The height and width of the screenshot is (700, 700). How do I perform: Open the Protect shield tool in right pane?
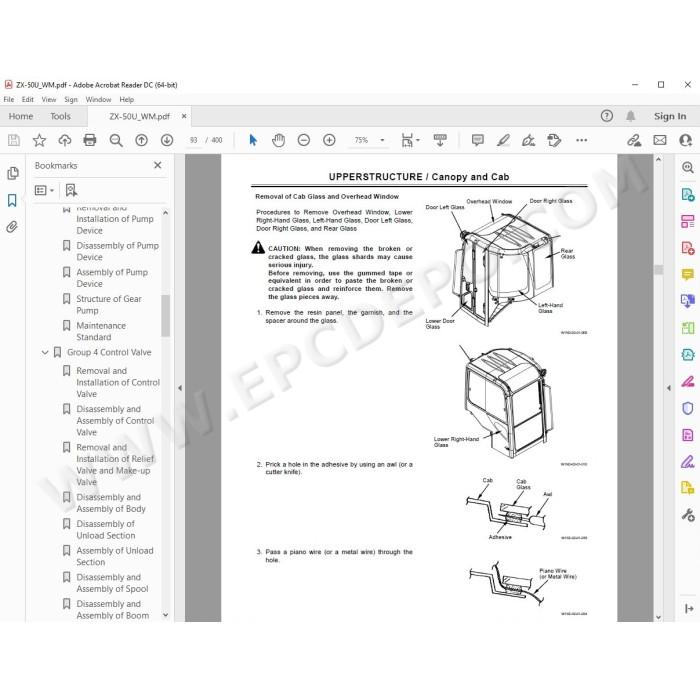pyautogui.click(x=688, y=408)
